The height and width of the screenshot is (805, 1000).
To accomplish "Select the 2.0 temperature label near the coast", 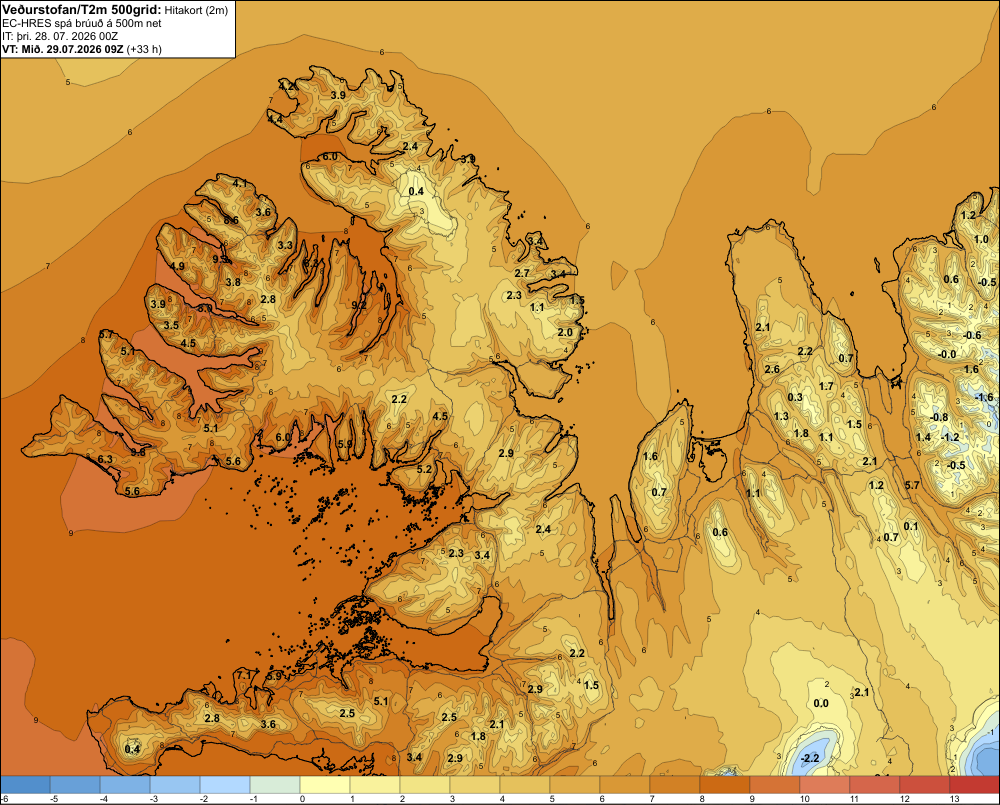I will (565, 332).
